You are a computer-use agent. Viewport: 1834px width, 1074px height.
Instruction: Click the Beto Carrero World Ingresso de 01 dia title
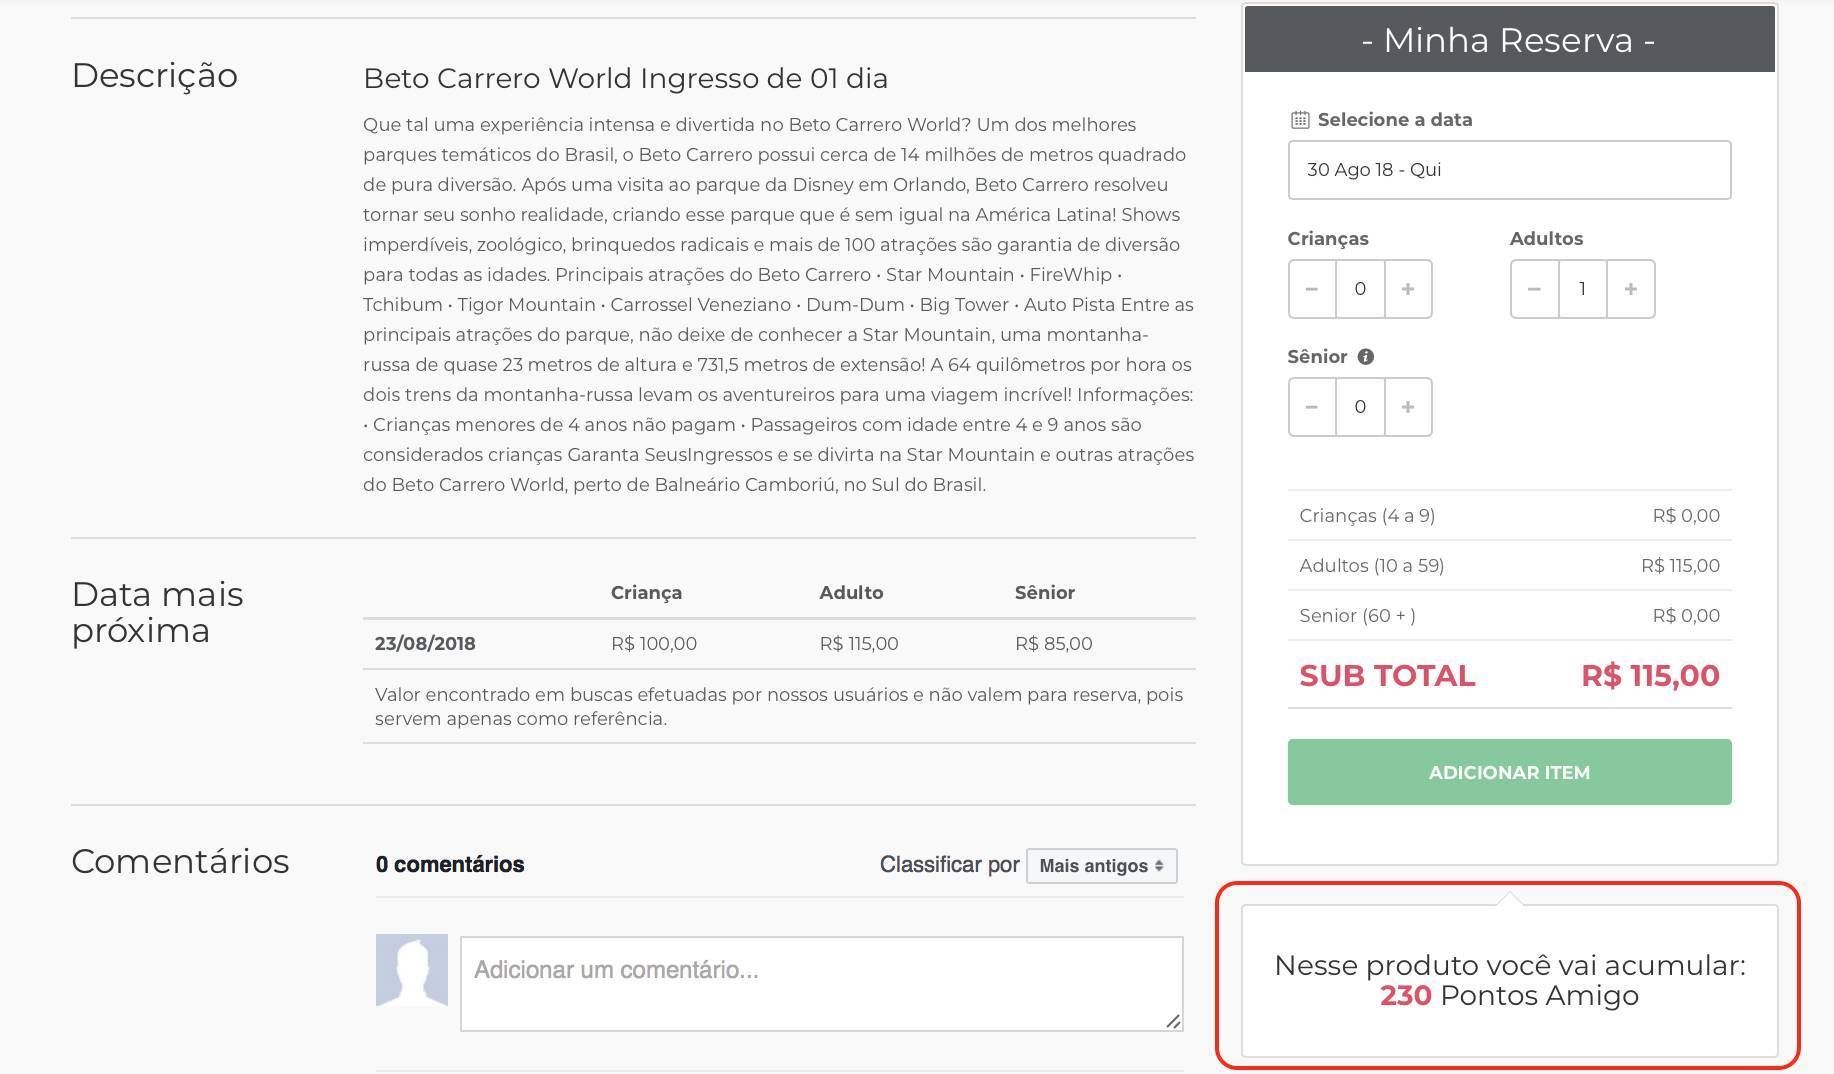point(625,79)
